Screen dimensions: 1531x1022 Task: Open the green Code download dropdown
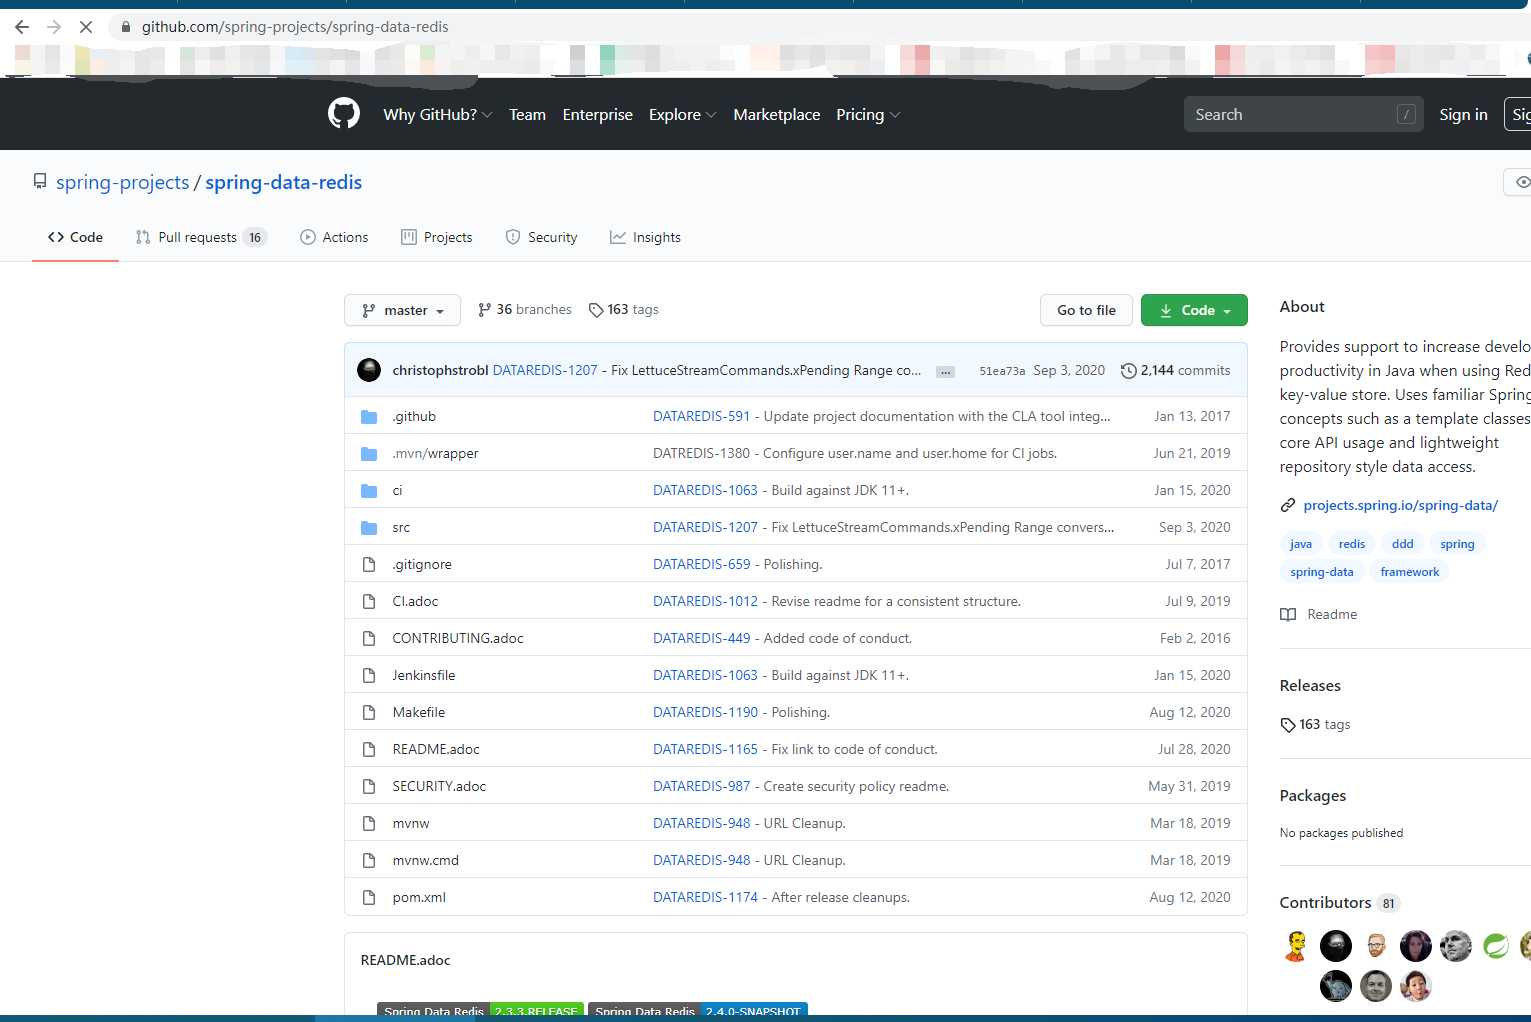1194,310
